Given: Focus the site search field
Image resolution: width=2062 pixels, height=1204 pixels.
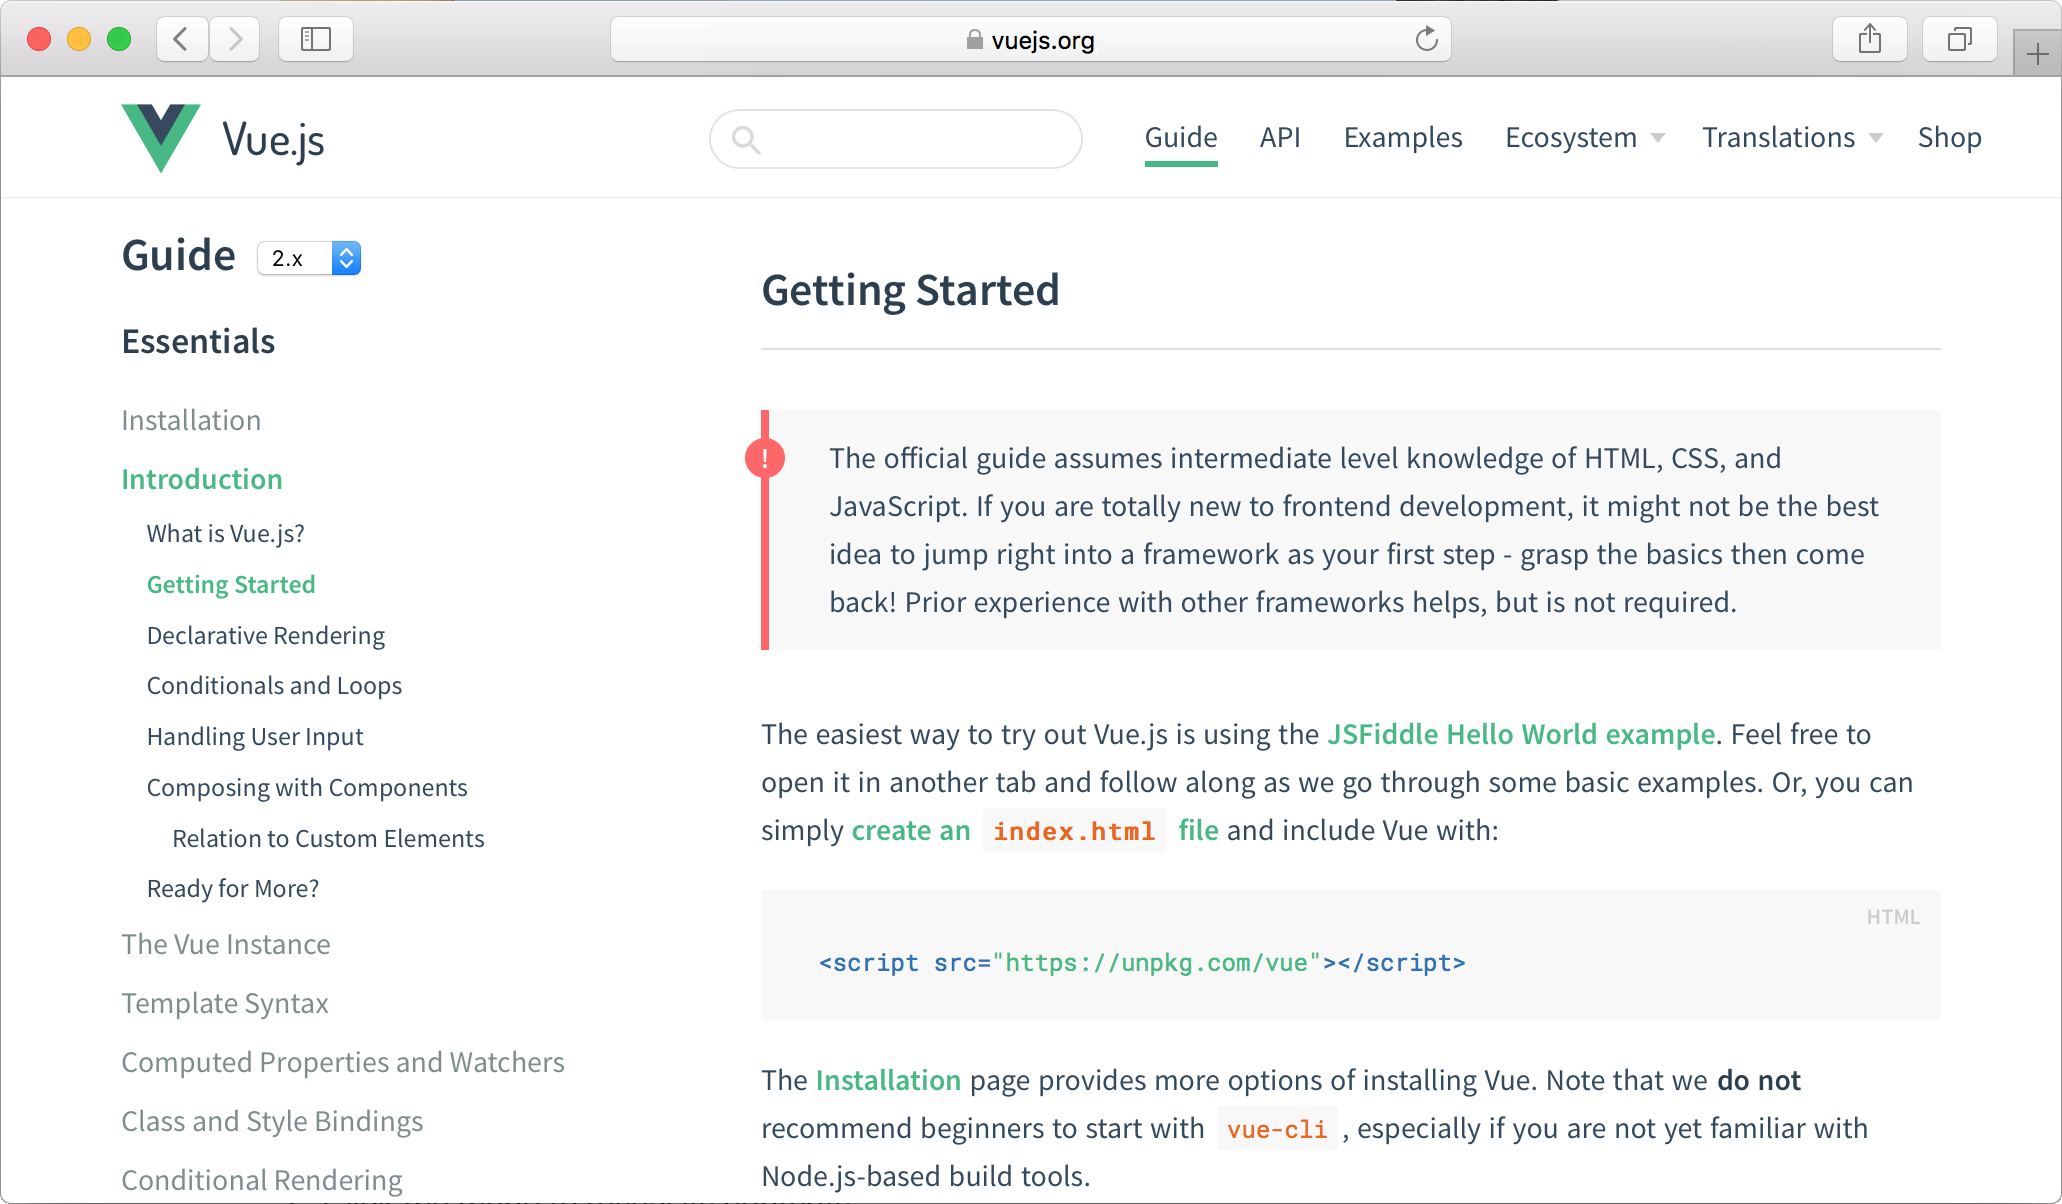Looking at the screenshot, I should (896, 139).
